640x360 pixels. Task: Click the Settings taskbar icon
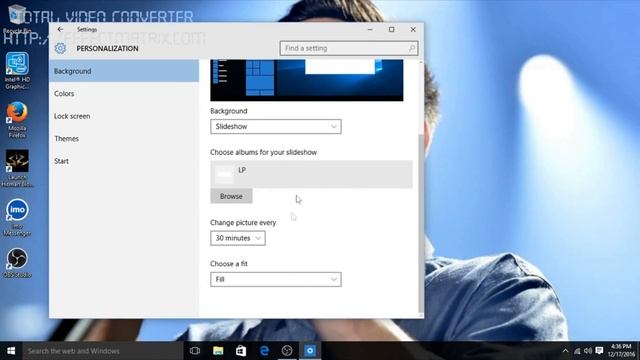310,351
